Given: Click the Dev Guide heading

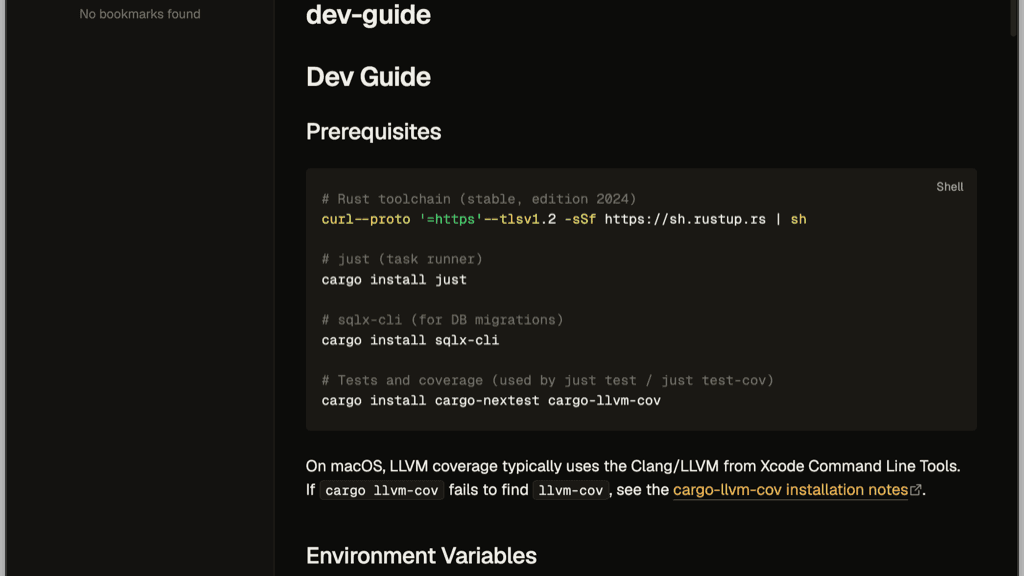Looking at the screenshot, I should [x=368, y=77].
